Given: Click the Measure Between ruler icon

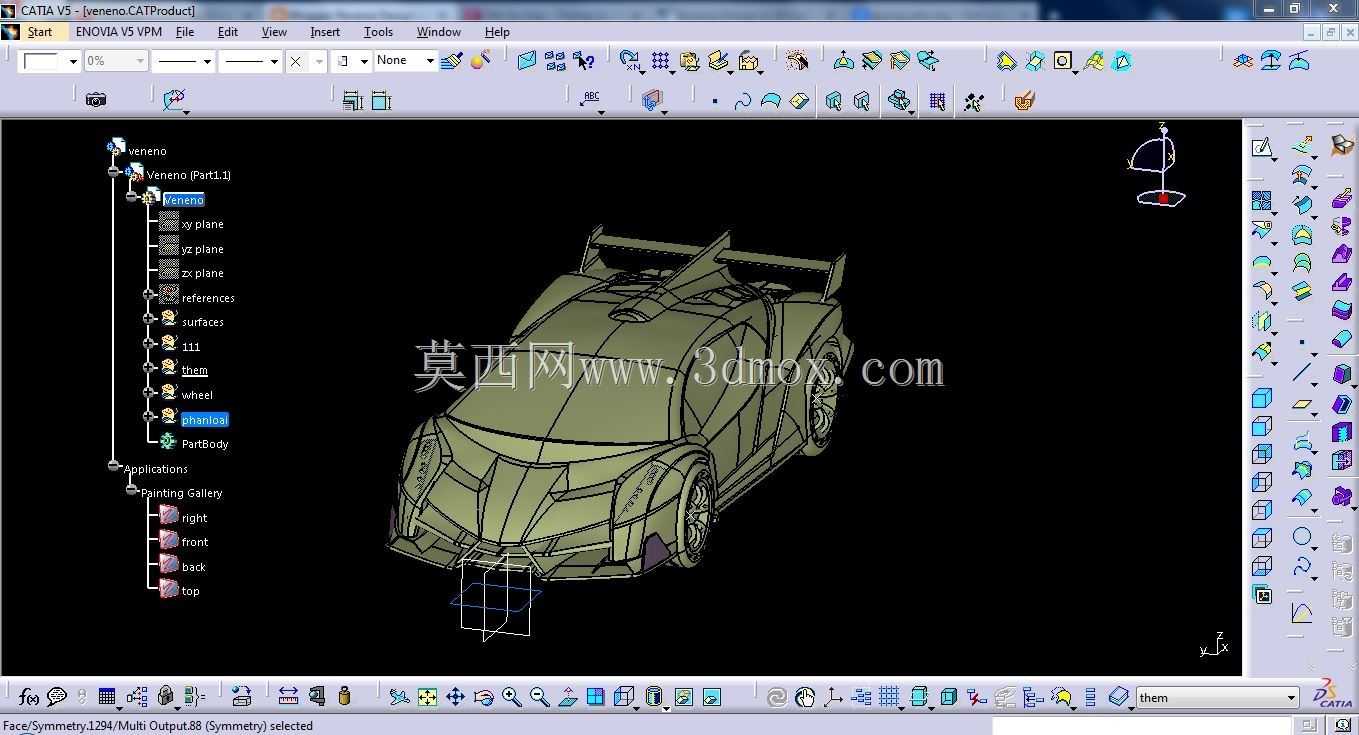Looking at the screenshot, I should point(288,696).
